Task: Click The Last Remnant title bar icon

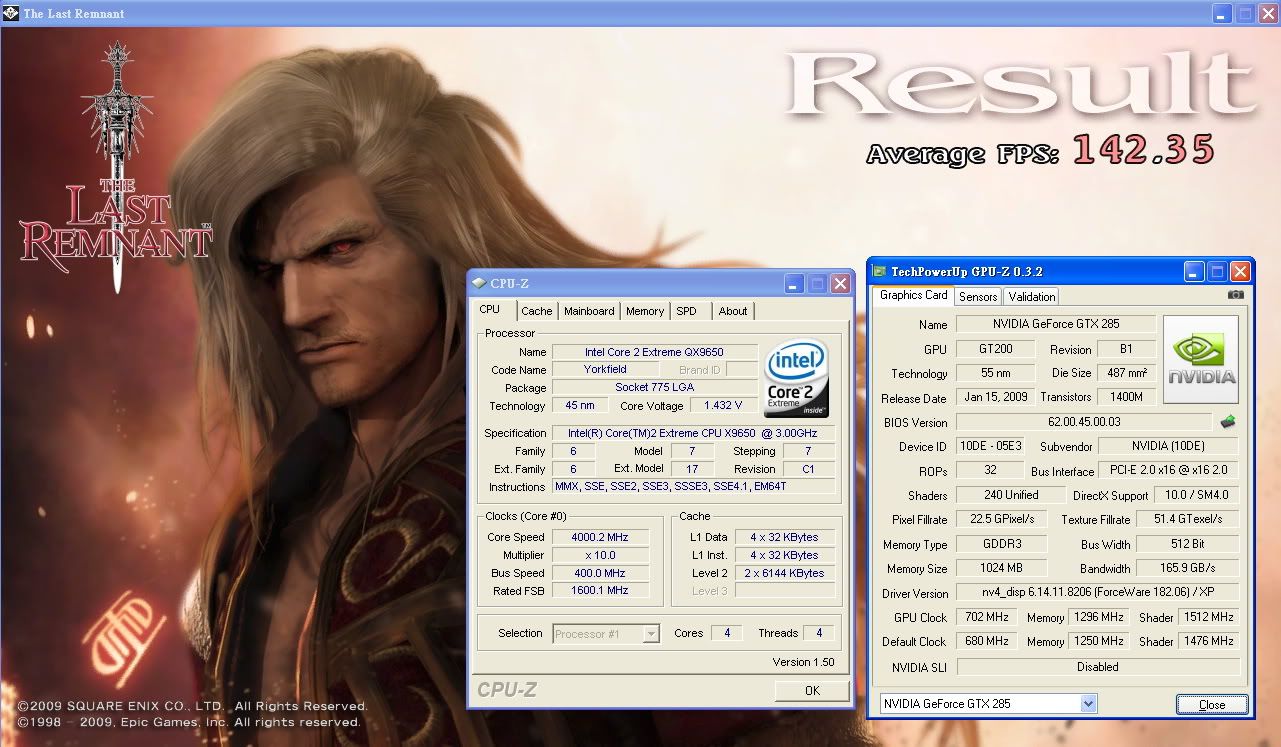Action: [12, 13]
